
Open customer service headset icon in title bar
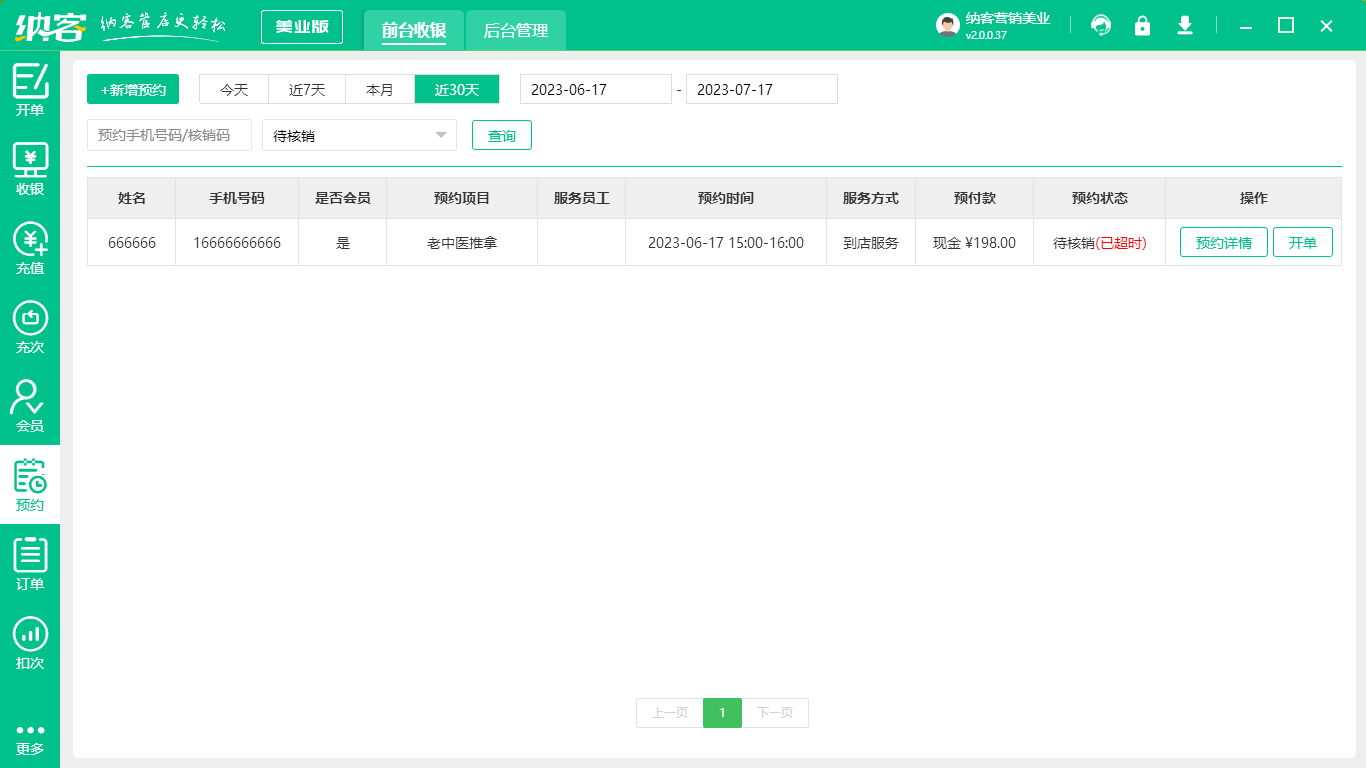pos(1101,26)
